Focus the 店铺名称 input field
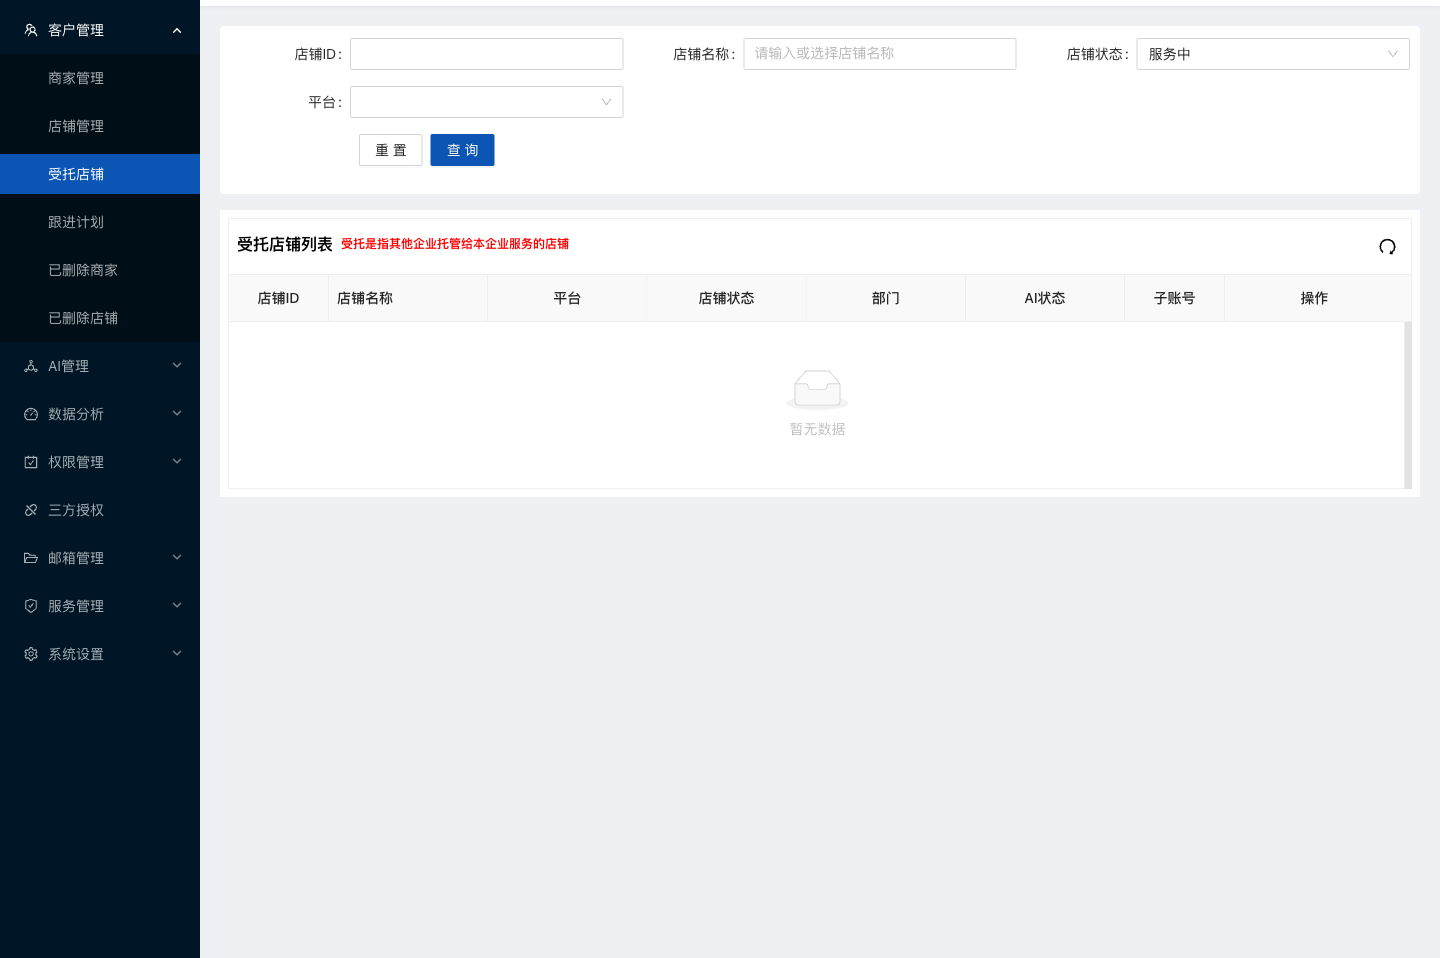 879,54
